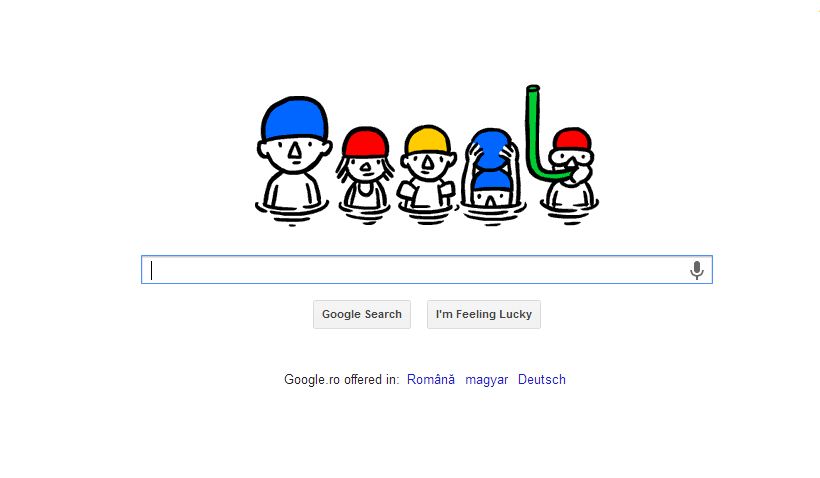Switch language to Deutsch
Image resolution: width=820 pixels, height=478 pixels.
[x=542, y=380]
